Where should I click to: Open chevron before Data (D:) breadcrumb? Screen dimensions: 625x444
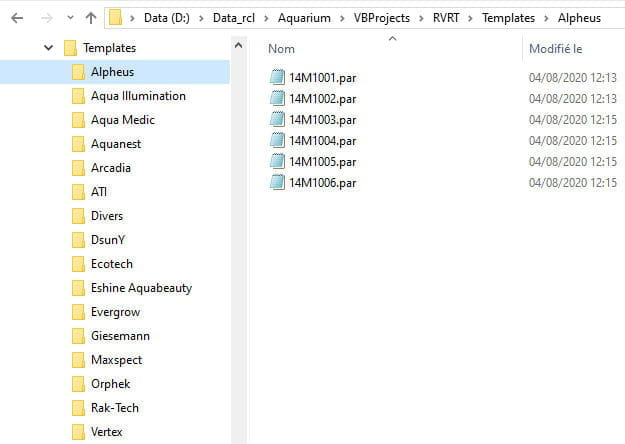tap(132, 18)
